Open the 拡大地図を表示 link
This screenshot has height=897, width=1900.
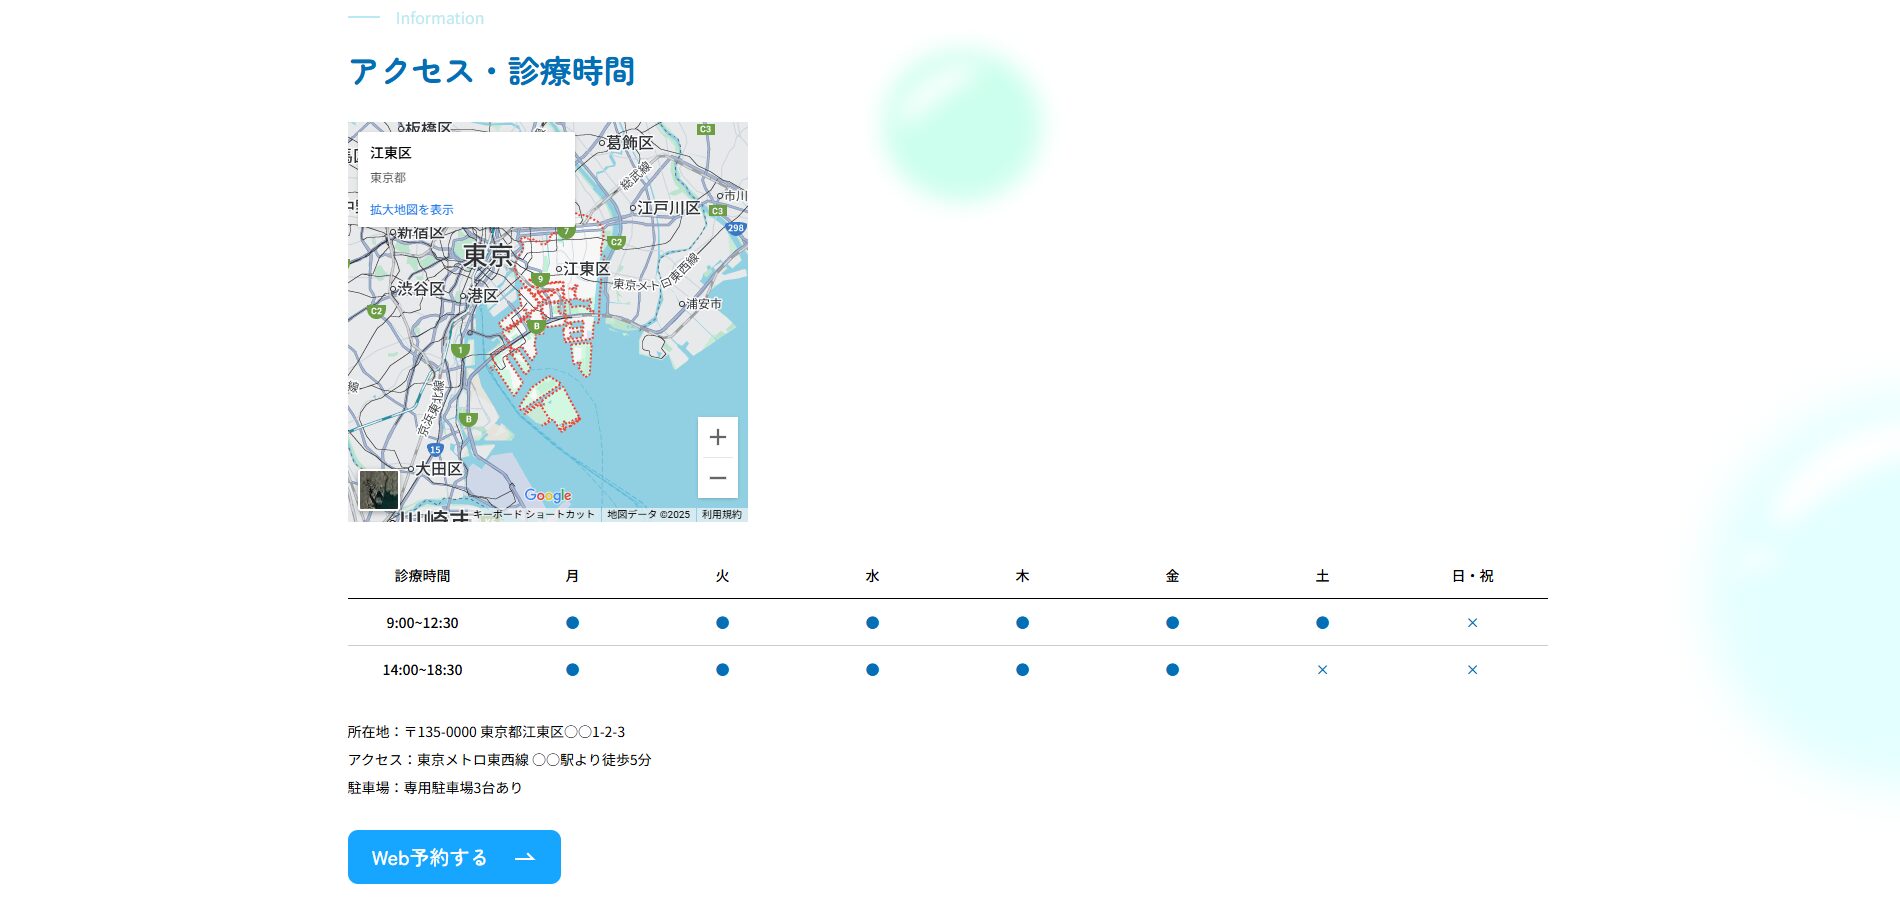click(411, 210)
